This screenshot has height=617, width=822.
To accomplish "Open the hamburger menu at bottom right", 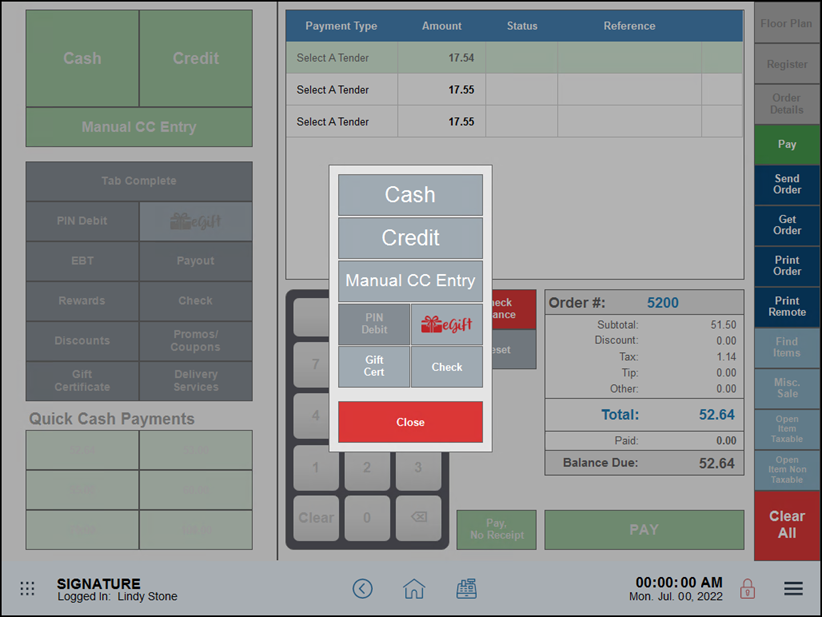I will click(793, 589).
